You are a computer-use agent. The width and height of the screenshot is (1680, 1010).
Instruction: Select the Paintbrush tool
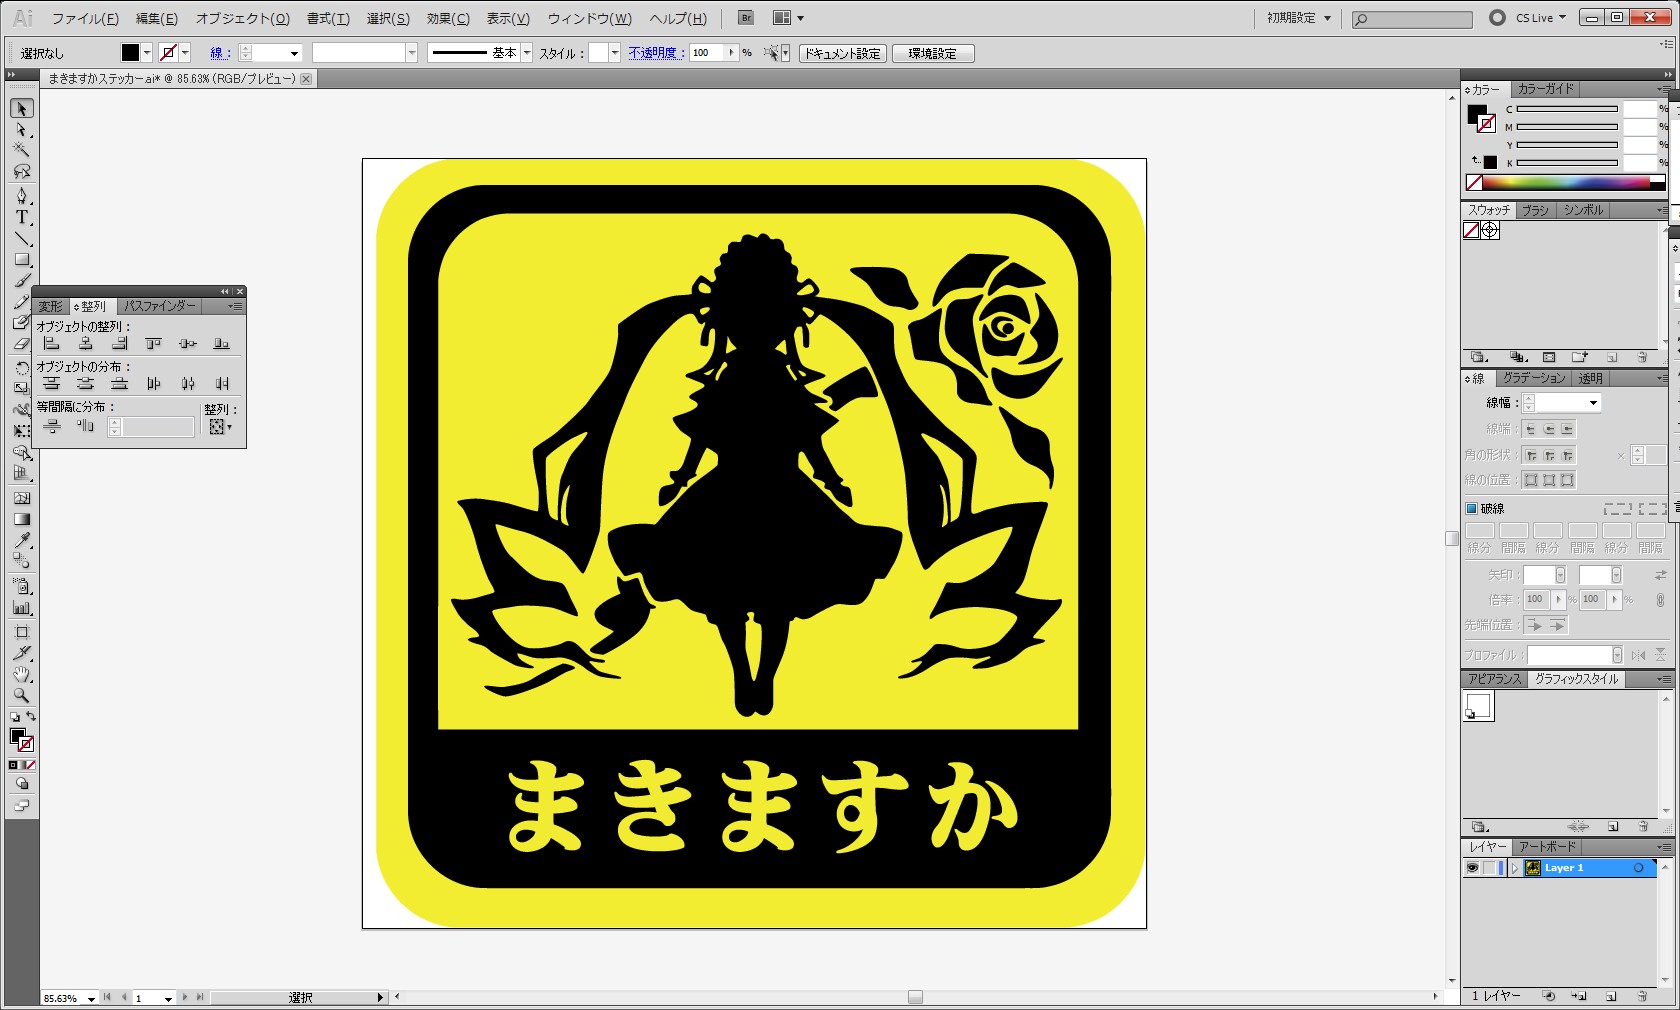pos(21,281)
